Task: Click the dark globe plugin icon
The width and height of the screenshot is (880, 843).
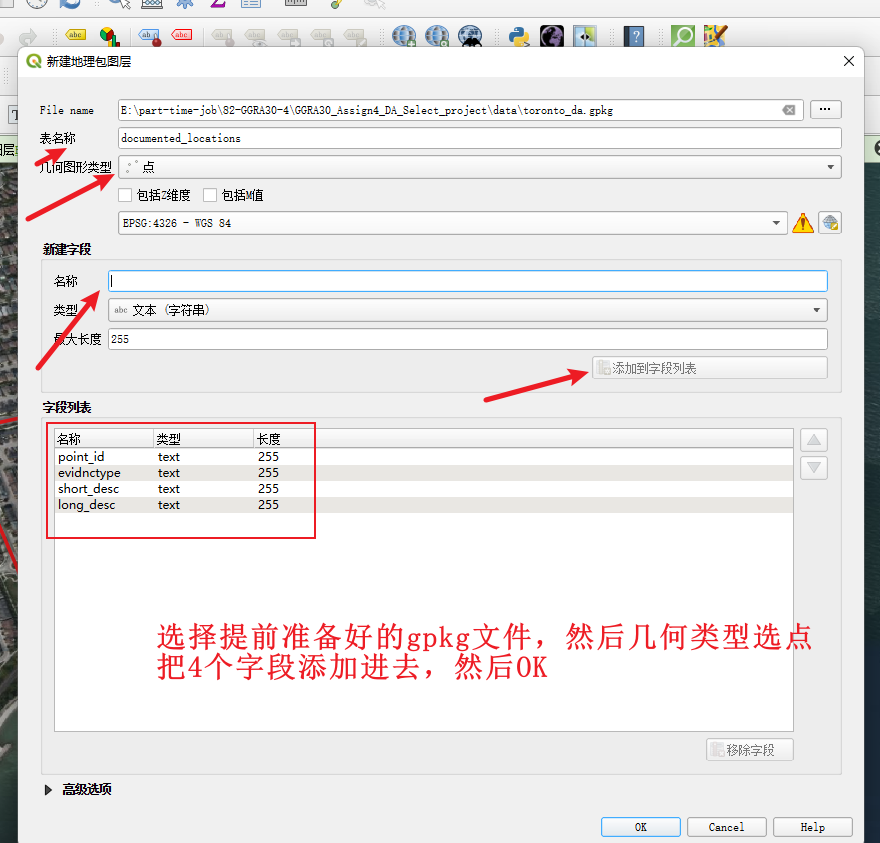Action: tap(552, 36)
